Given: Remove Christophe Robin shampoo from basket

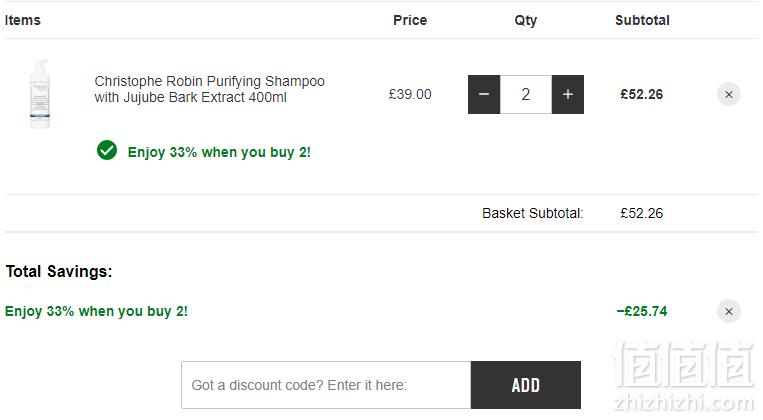Looking at the screenshot, I should click(728, 94).
